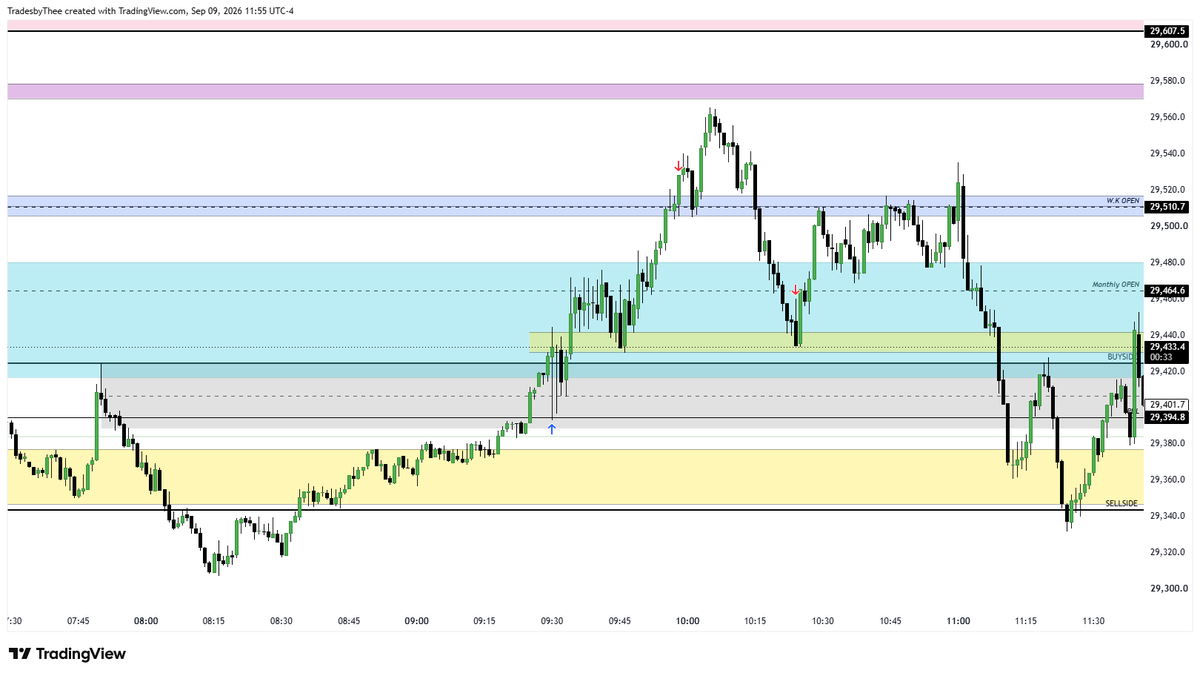Click 29,420.0 on the price axis
This screenshot has width=1200, height=676.
point(1168,371)
